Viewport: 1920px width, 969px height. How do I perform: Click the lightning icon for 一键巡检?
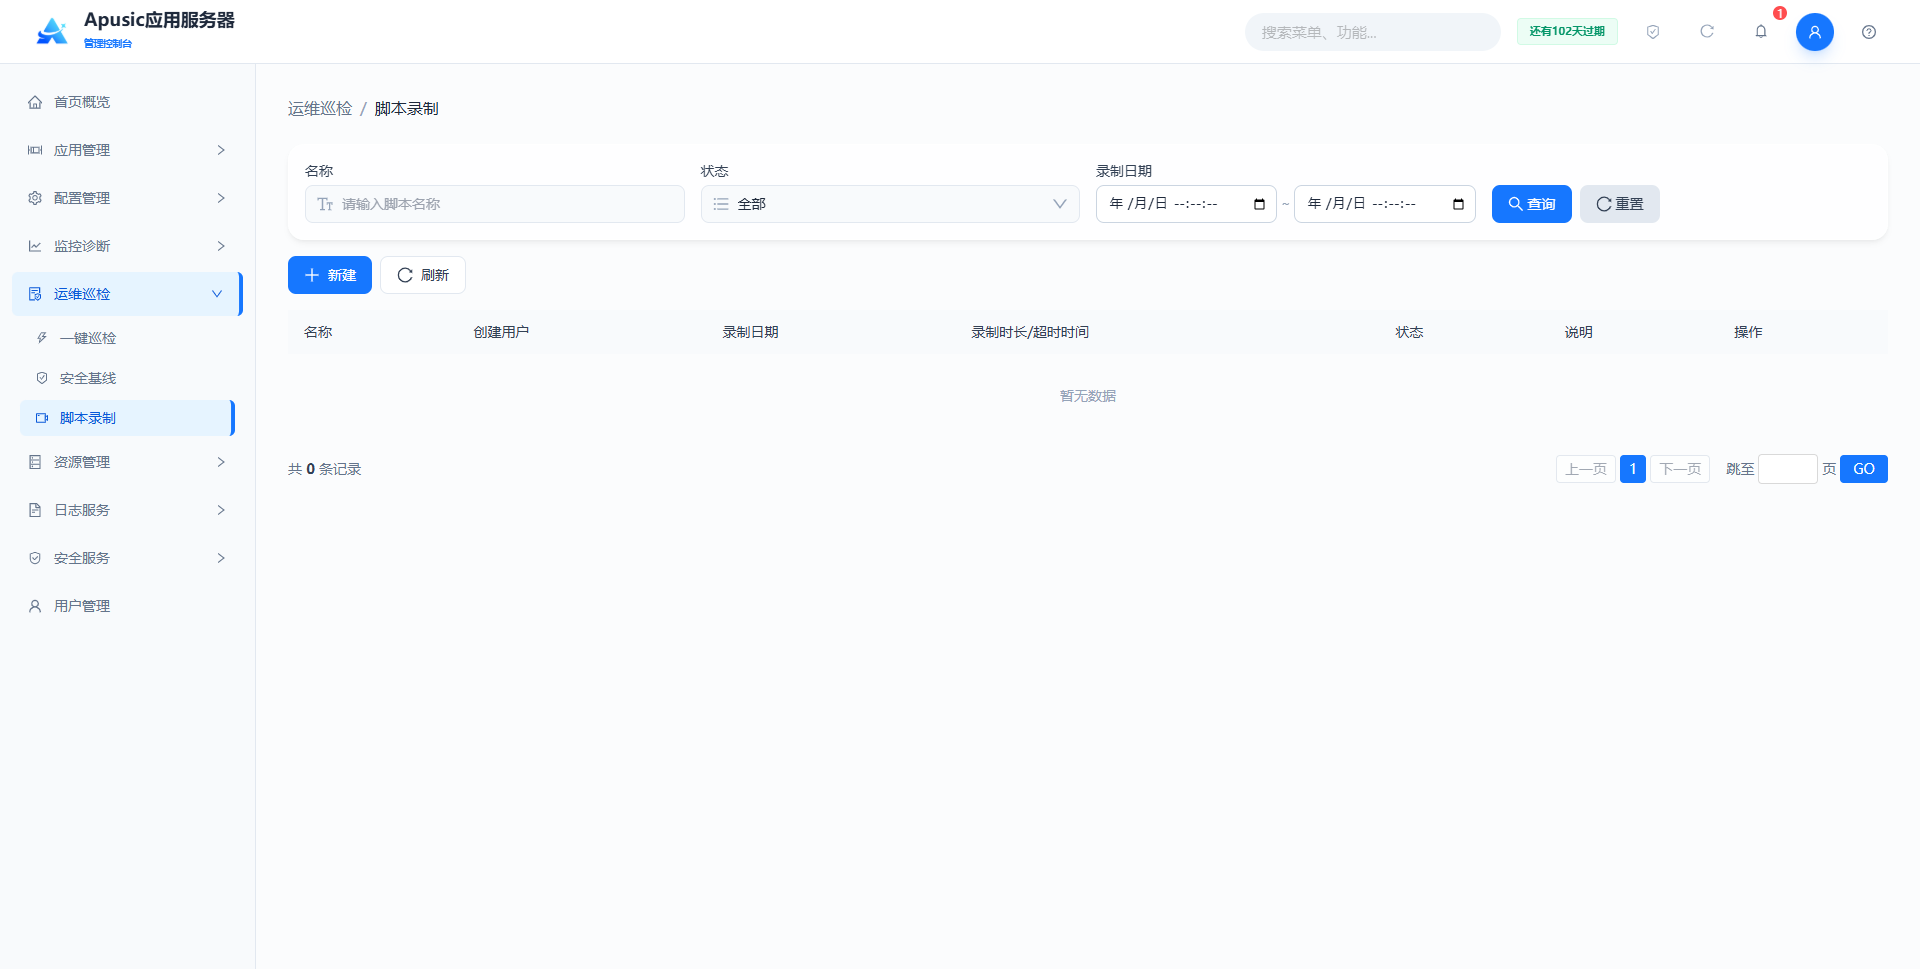[42, 338]
